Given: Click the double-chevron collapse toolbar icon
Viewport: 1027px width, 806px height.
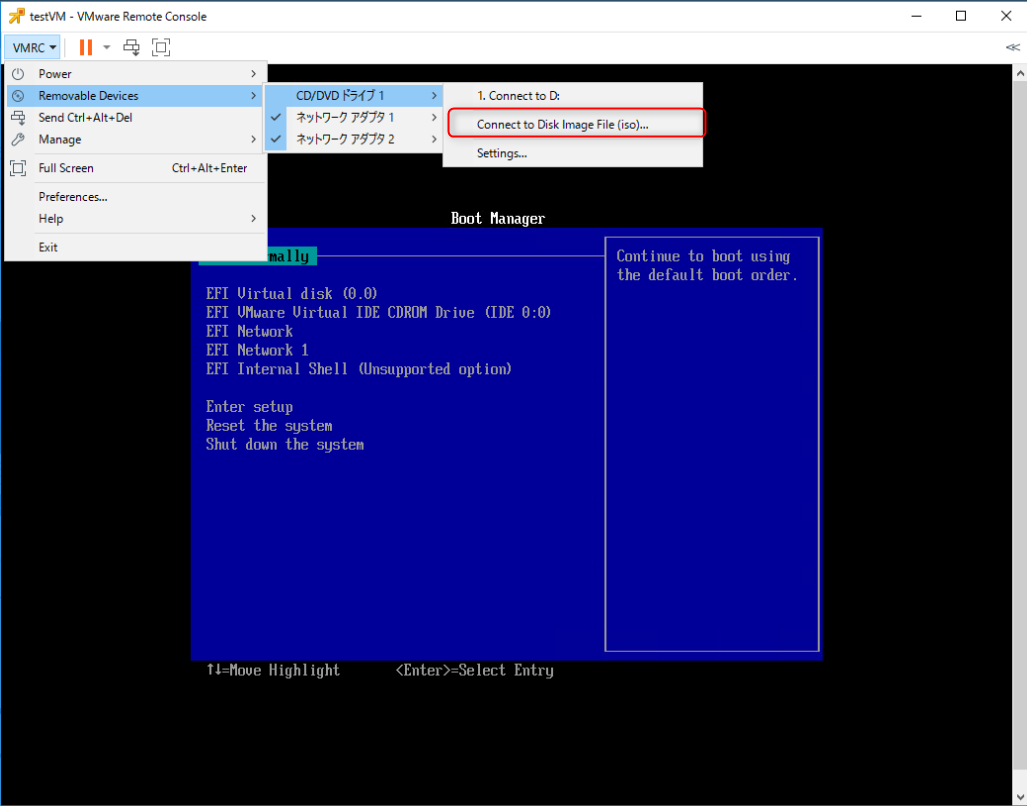Looking at the screenshot, I should pyautogui.click(x=1012, y=47).
